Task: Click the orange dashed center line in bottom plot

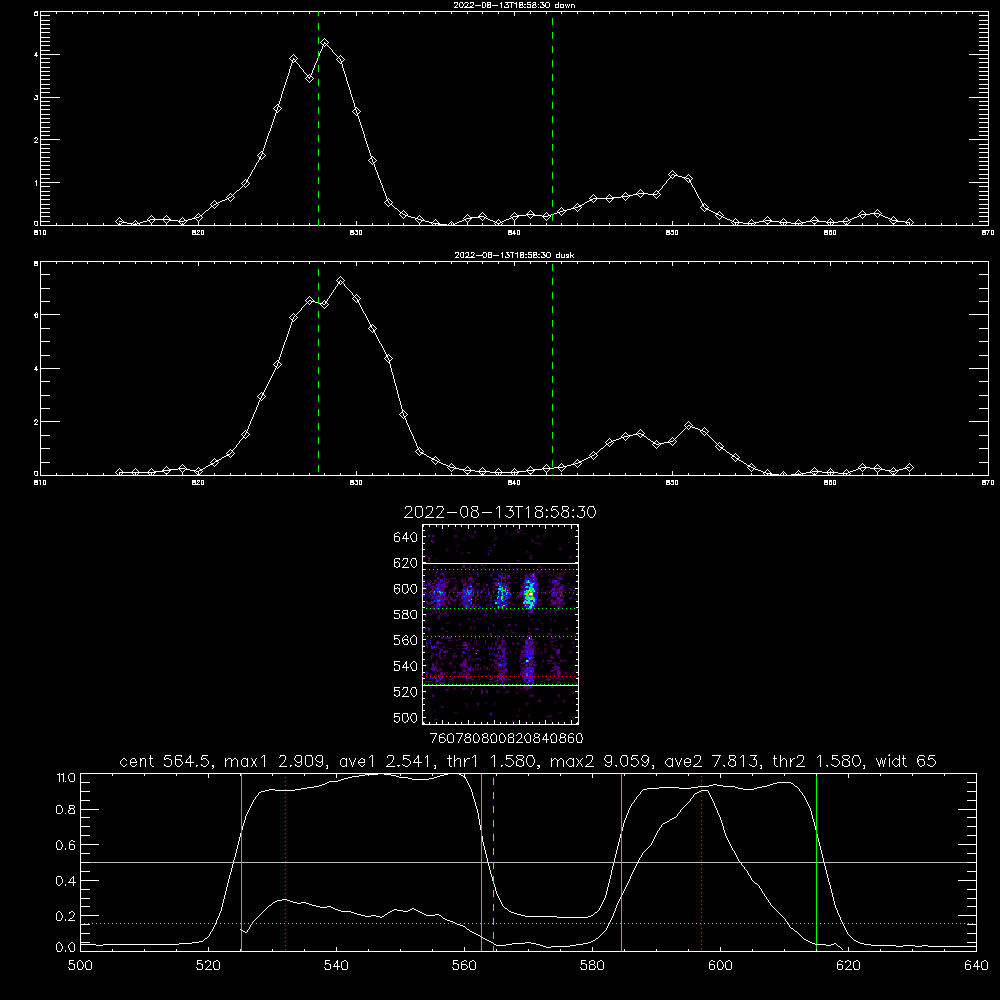Action: coord(494,861)
